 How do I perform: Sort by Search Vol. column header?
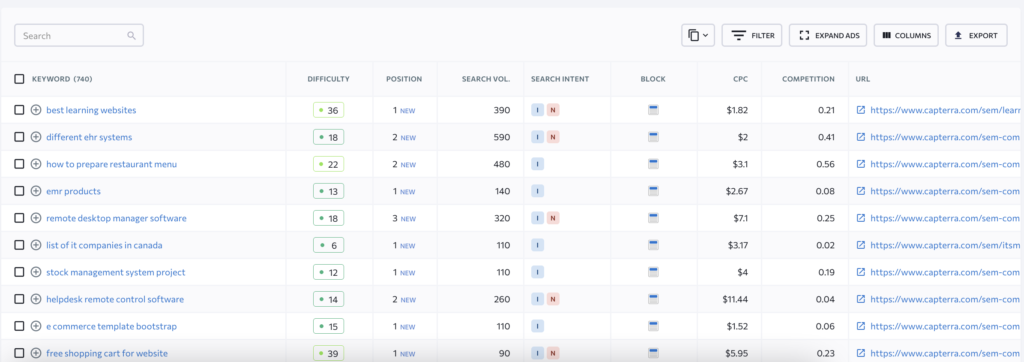click(x=486, y=79)
